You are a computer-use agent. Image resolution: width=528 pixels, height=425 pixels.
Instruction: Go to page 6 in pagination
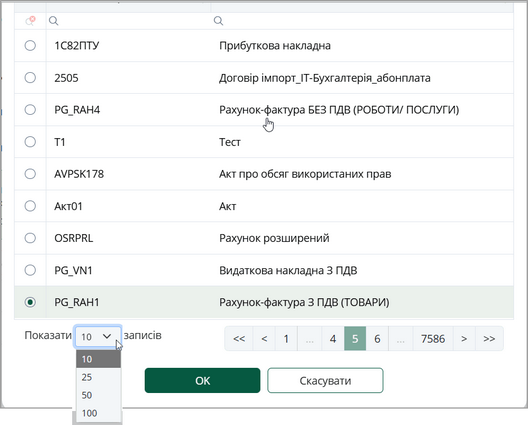(377, 338)
